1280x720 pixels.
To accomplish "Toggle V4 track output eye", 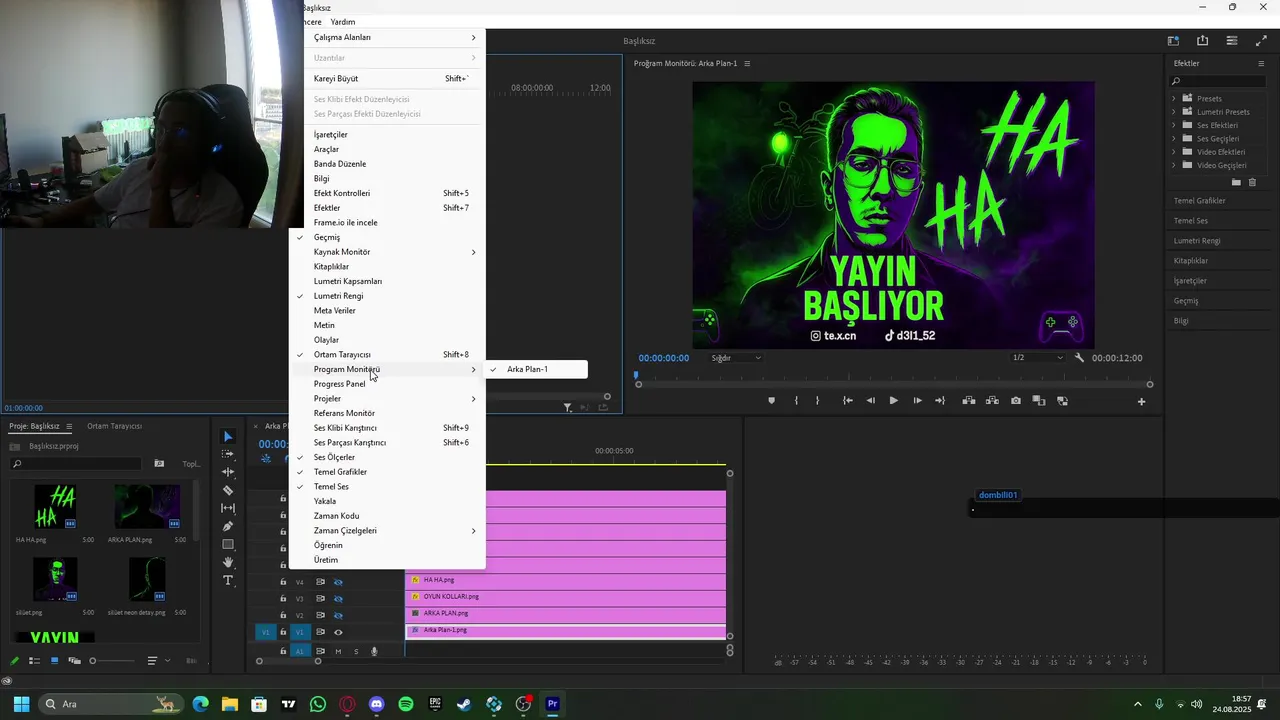I will tap(338, 582).
